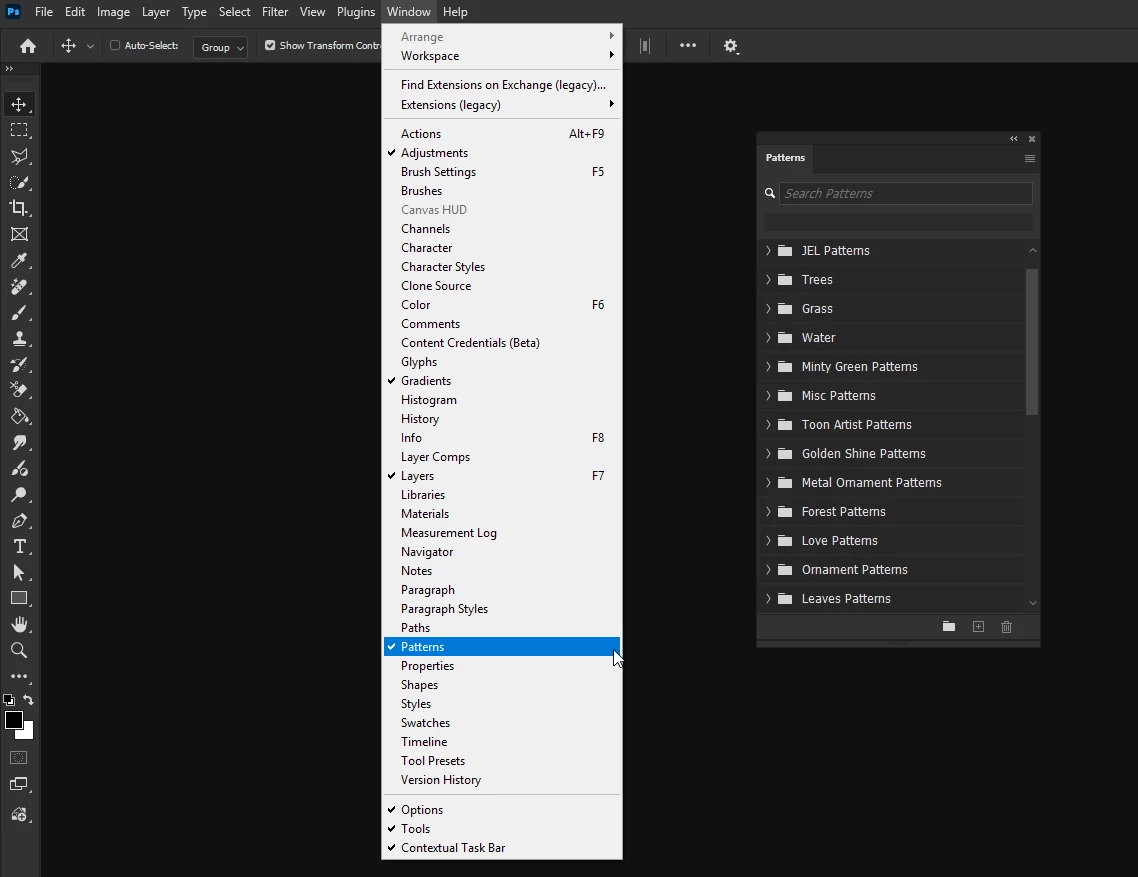Image resolution: width=1138 pixels, height=877 pixels.
Task: Toggle Contextual Task Bar menu entry
Action: tap(502, 847)
